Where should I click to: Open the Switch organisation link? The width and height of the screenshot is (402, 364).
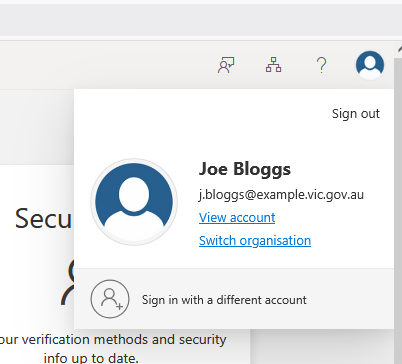[x=255, y=240]
